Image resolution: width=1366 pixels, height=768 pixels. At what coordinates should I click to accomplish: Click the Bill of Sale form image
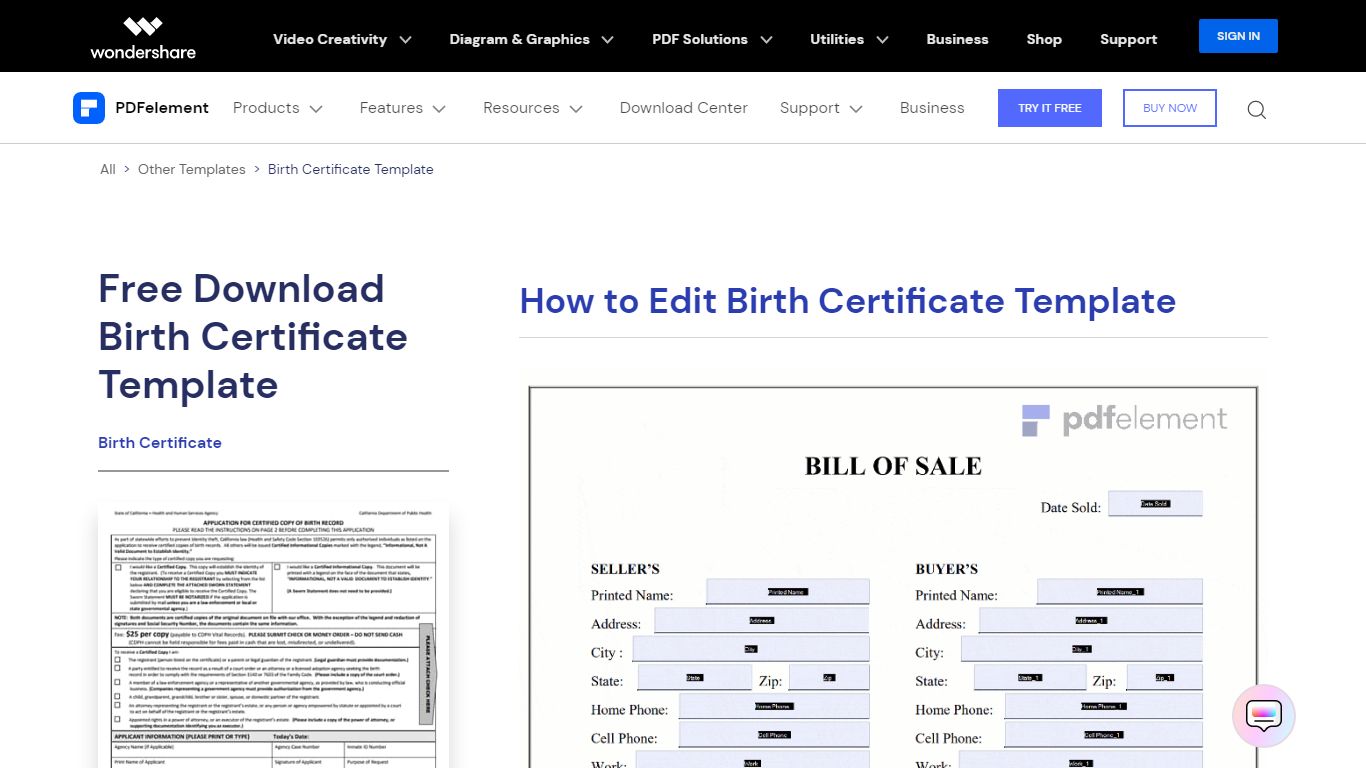(893, 577)
